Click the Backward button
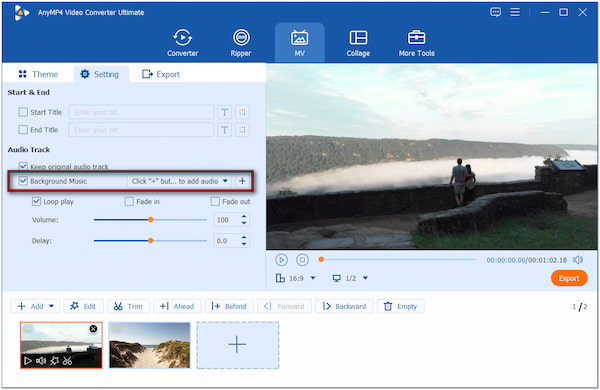The width and height of the screenshot is (600, 390). click(x=344, y=306)
